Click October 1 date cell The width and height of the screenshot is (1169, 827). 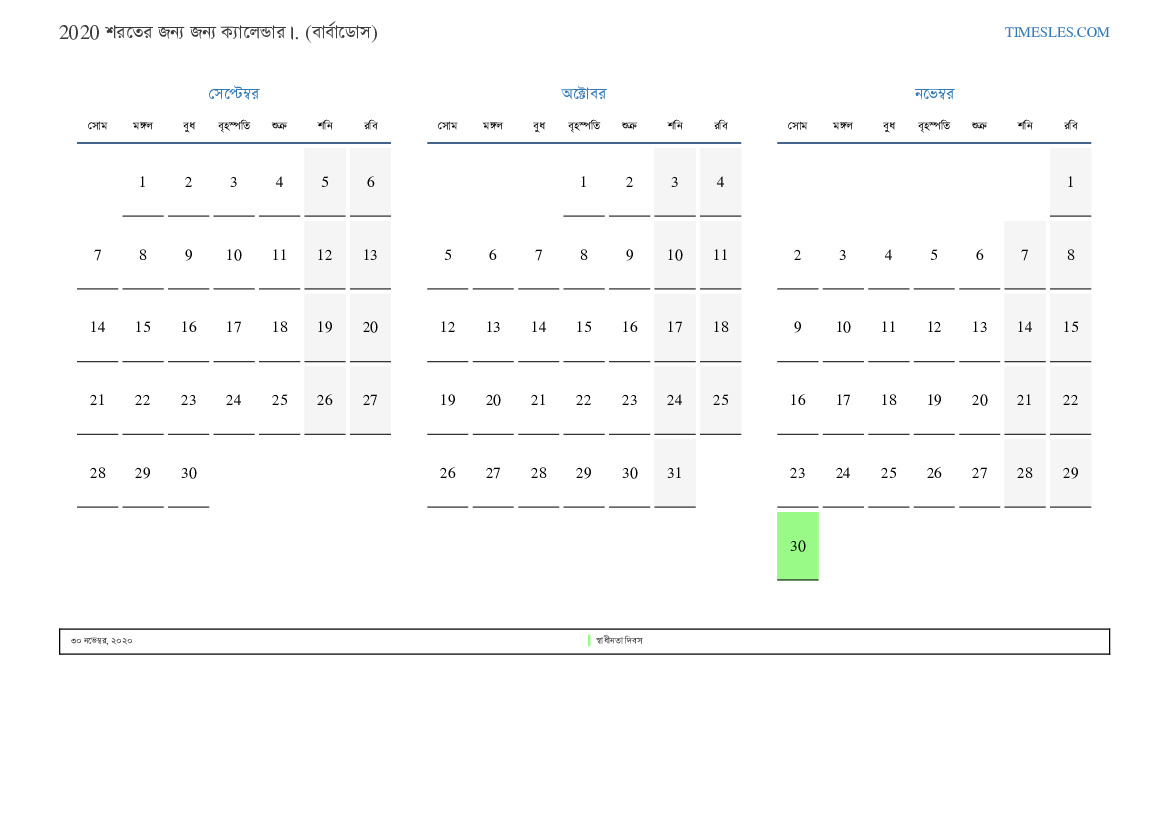pyautogui.click(x=583, y=182)
